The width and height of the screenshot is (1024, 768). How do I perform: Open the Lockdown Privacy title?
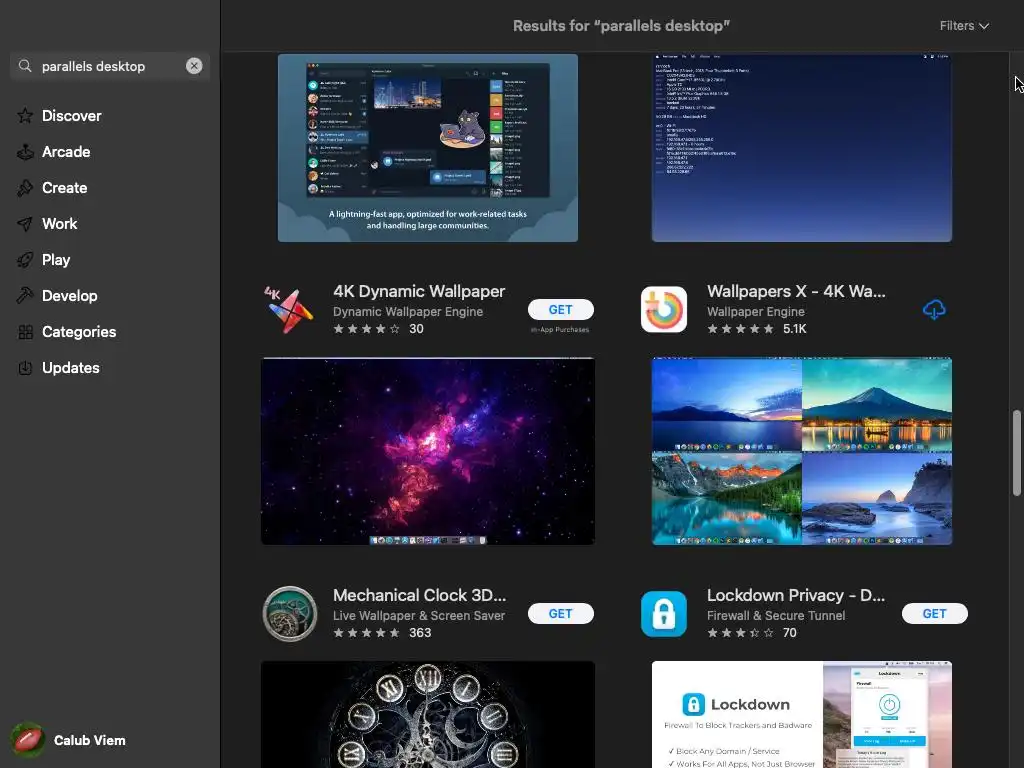point(795,596)
